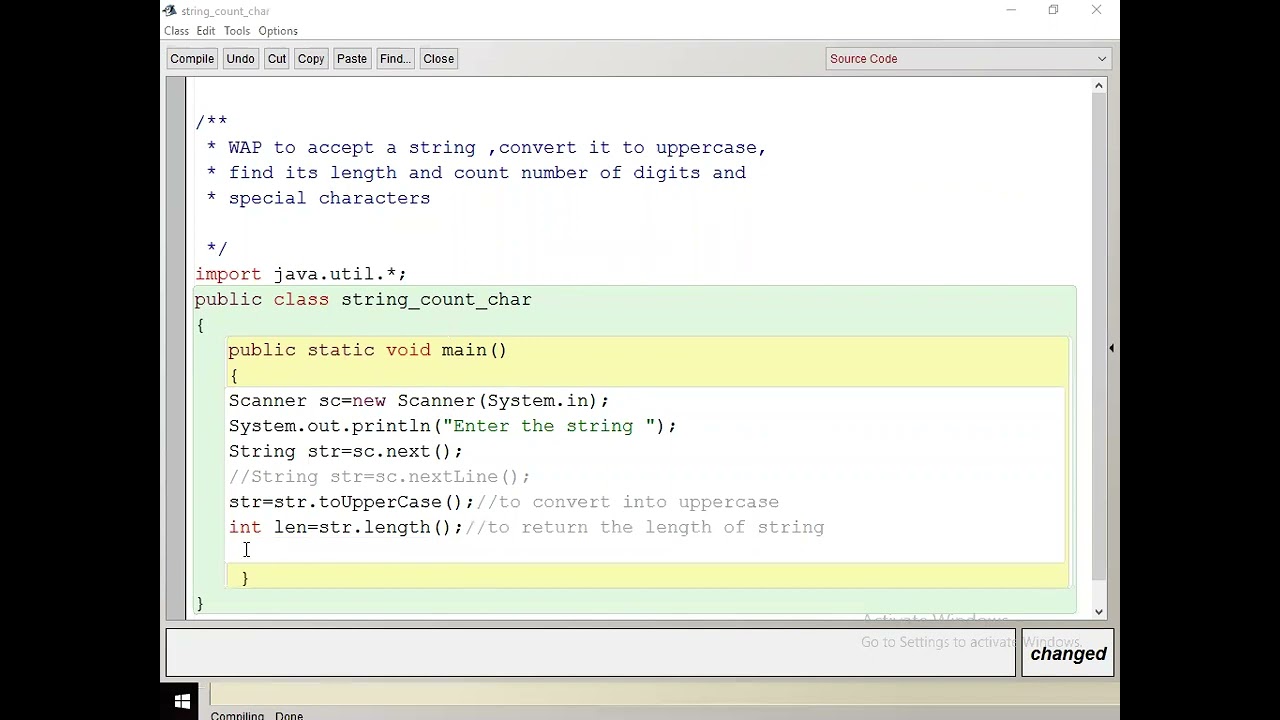1280x720 pixels.
Task: Click the Cut toolbar button
Action: [277, 59]
